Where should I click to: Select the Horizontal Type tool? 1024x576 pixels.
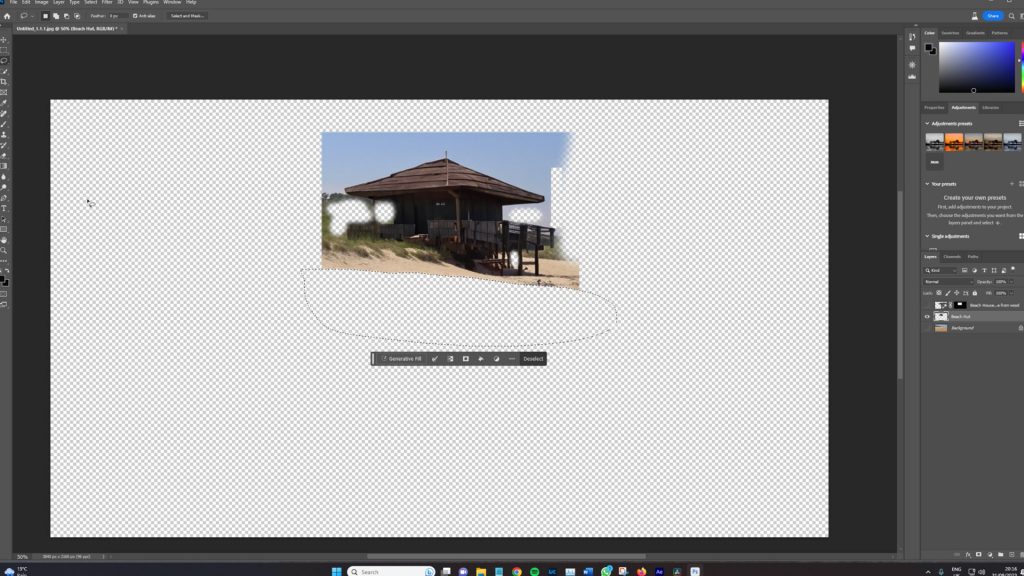point(4,208)
